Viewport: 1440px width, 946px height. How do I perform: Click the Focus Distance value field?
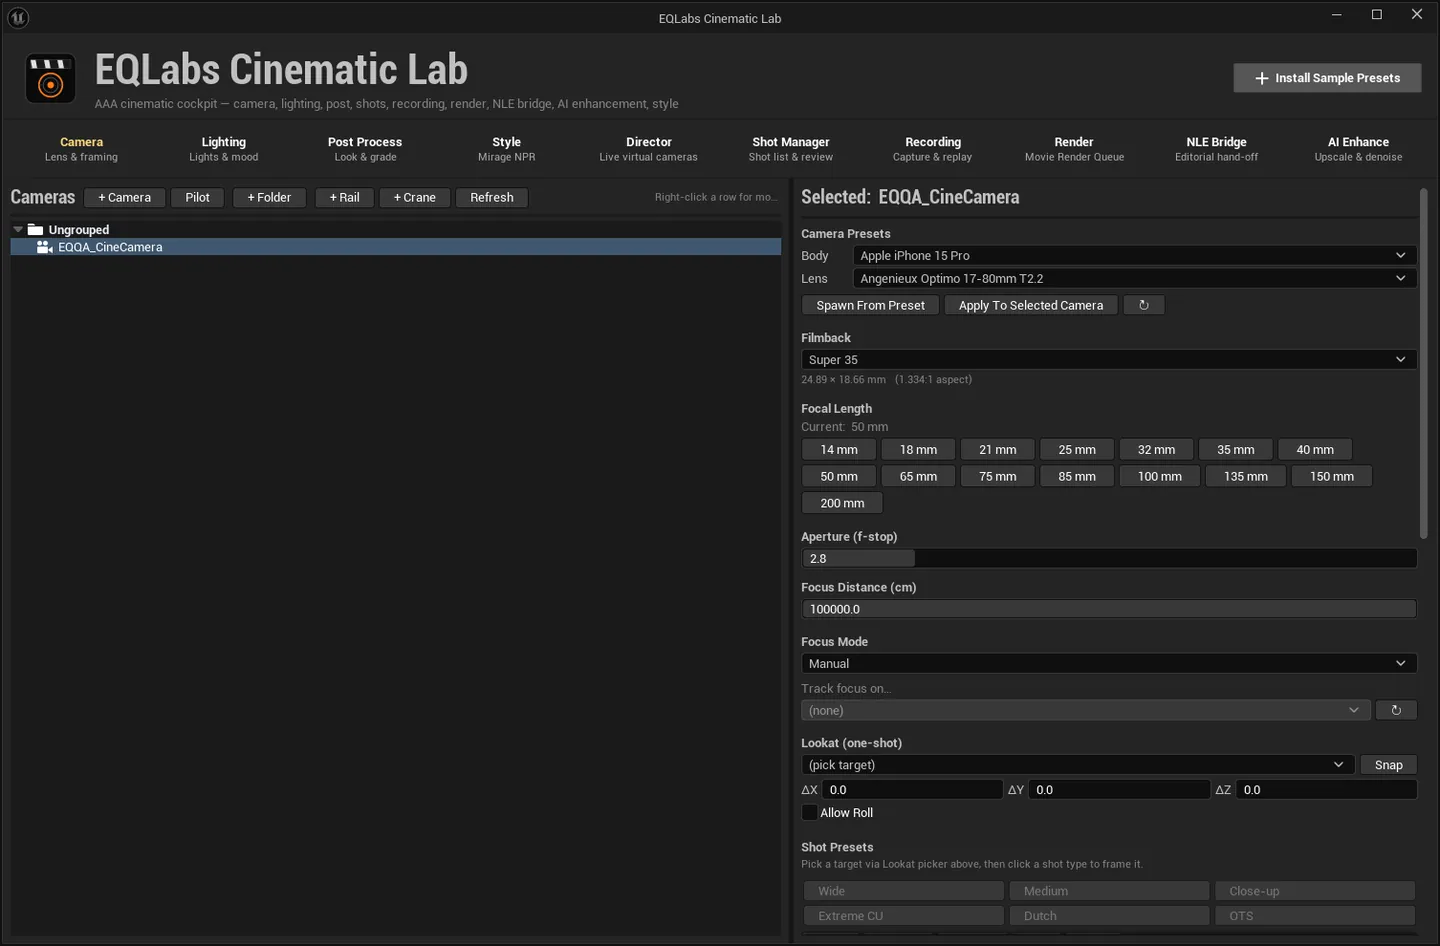point(1109,609)
